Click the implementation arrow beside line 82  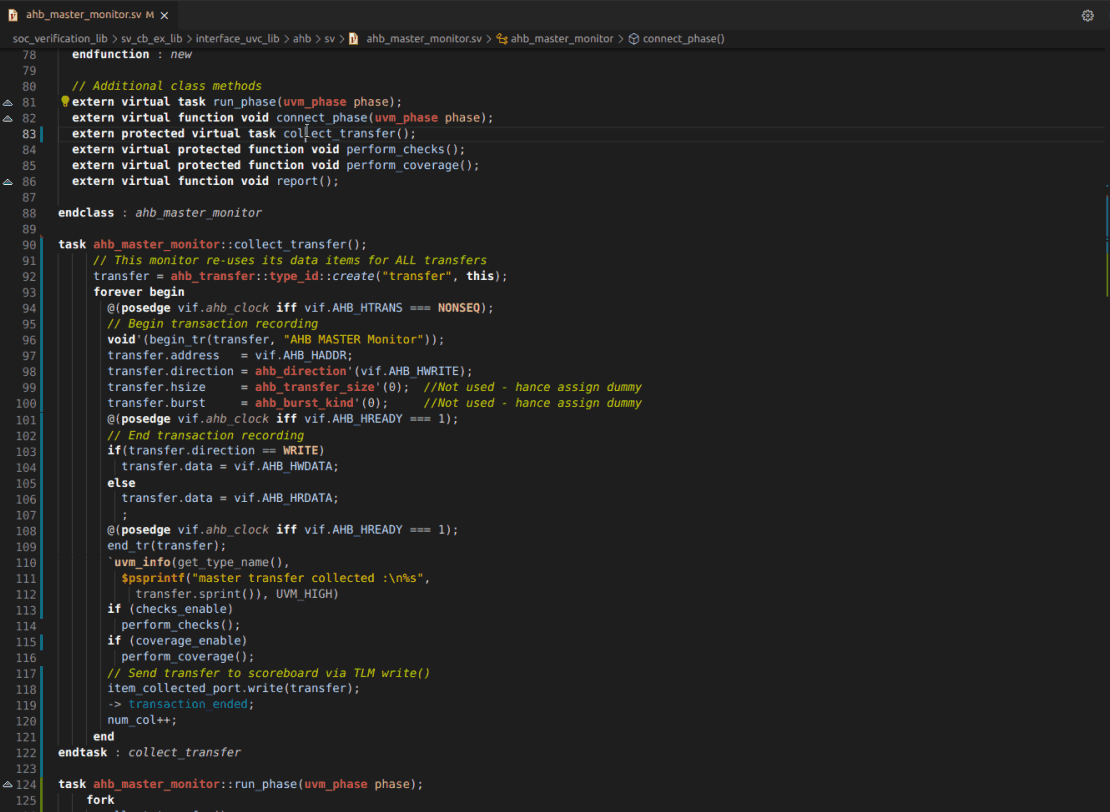(x=8, y=117)
